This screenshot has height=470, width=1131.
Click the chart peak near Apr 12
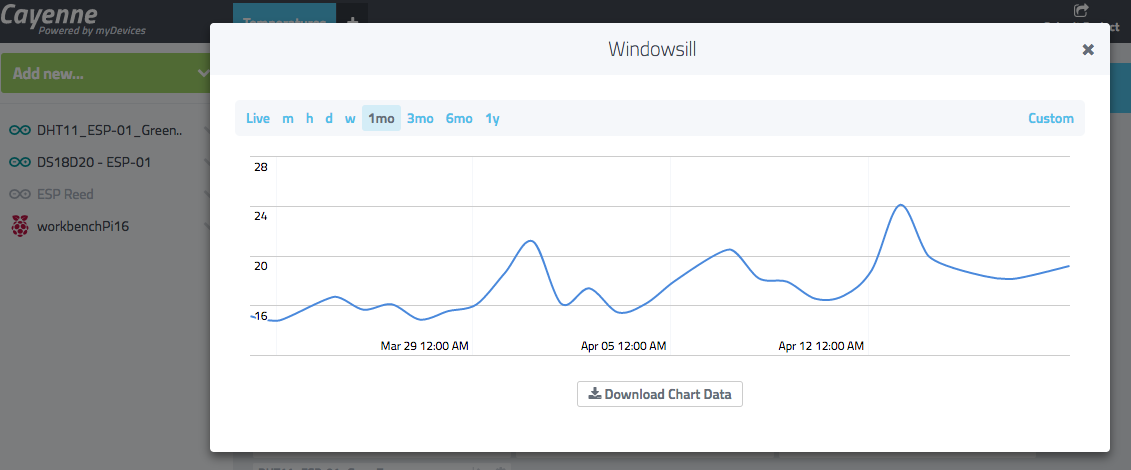(x=901, y=205)
